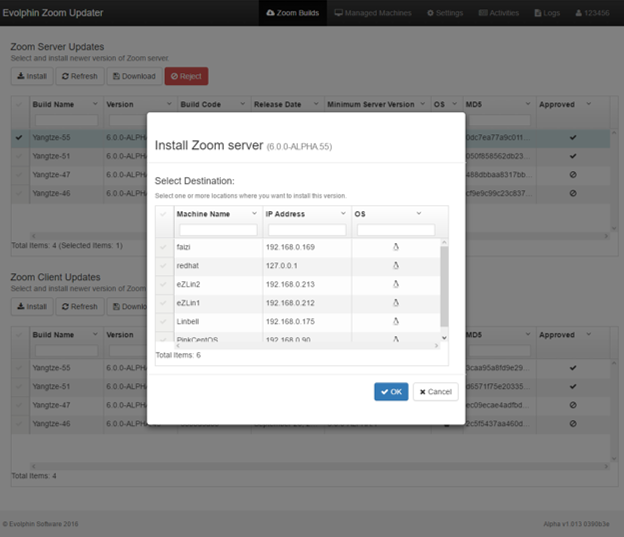Open MD5 column dropdown in client table
Image resolution: width=624 pixels, height=537 pixels.
tap(528, 334)
